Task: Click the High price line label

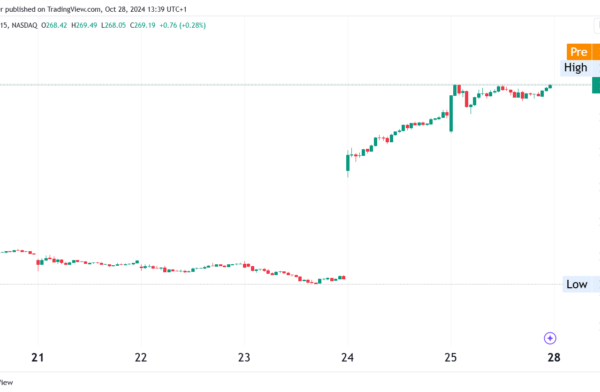Action: click(576, 68)
